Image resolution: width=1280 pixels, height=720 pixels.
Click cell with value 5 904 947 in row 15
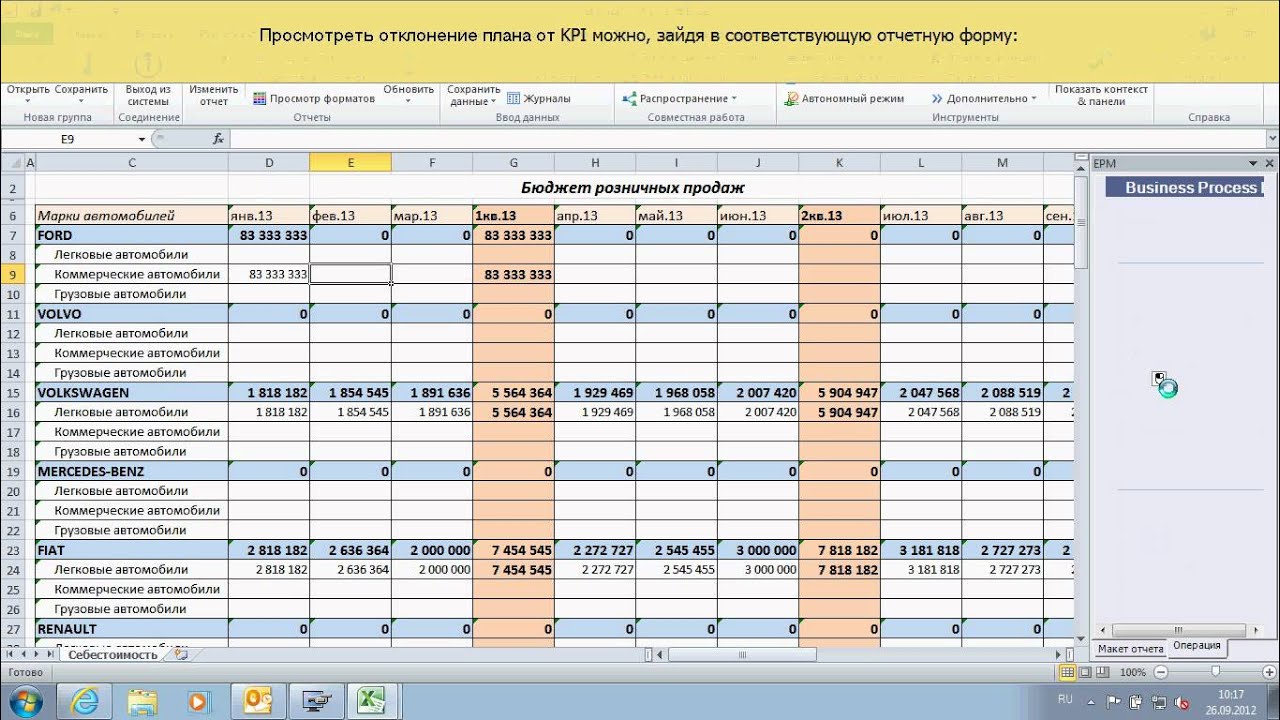(839, 393)
